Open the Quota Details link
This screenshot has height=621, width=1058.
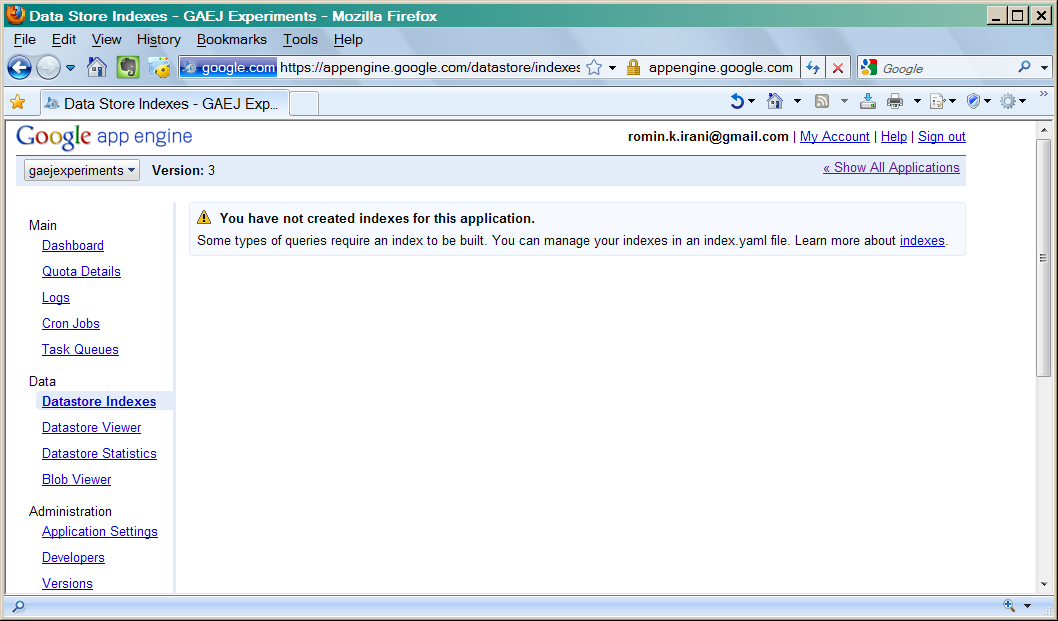point(81,271)
